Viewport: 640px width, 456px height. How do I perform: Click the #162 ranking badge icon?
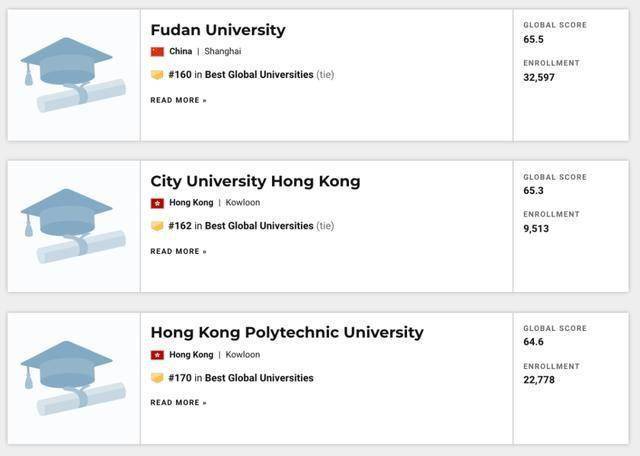pyautogui.click(x=157, y=226)
